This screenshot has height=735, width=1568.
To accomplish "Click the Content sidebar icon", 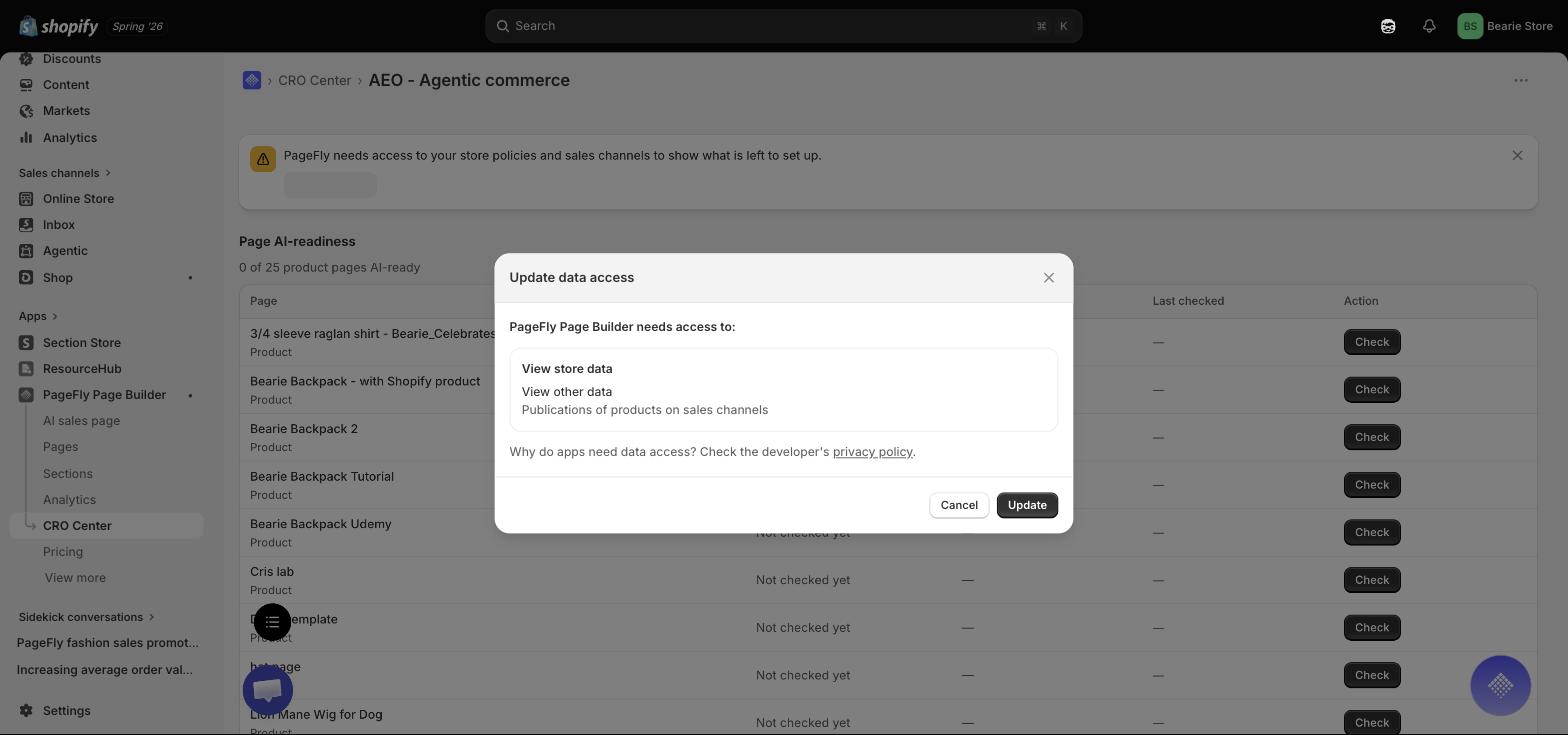I will (x=26, y=85).
